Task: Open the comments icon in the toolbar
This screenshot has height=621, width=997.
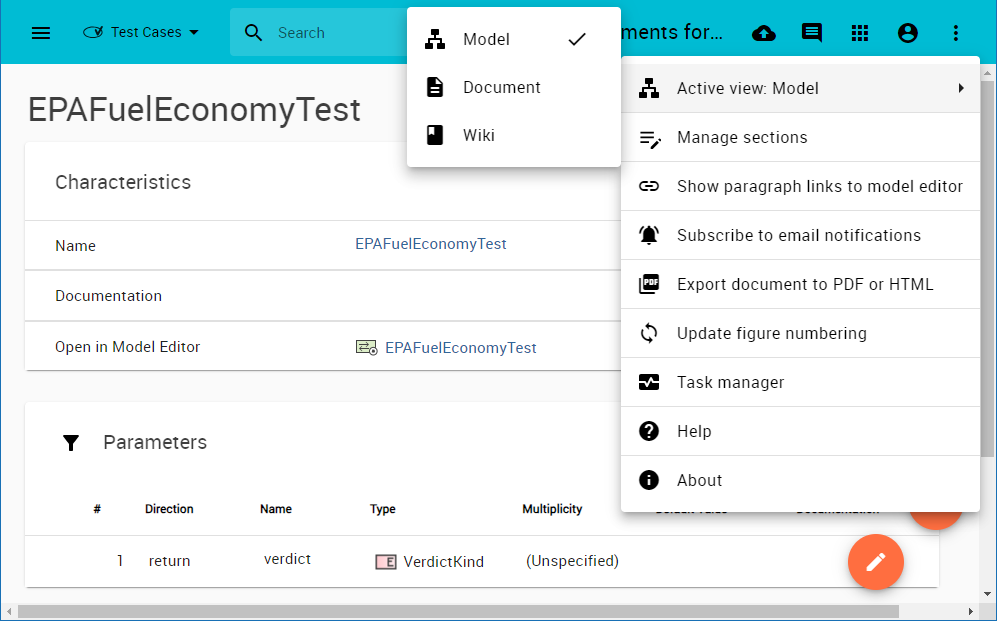Action: (x=812, y=33)
